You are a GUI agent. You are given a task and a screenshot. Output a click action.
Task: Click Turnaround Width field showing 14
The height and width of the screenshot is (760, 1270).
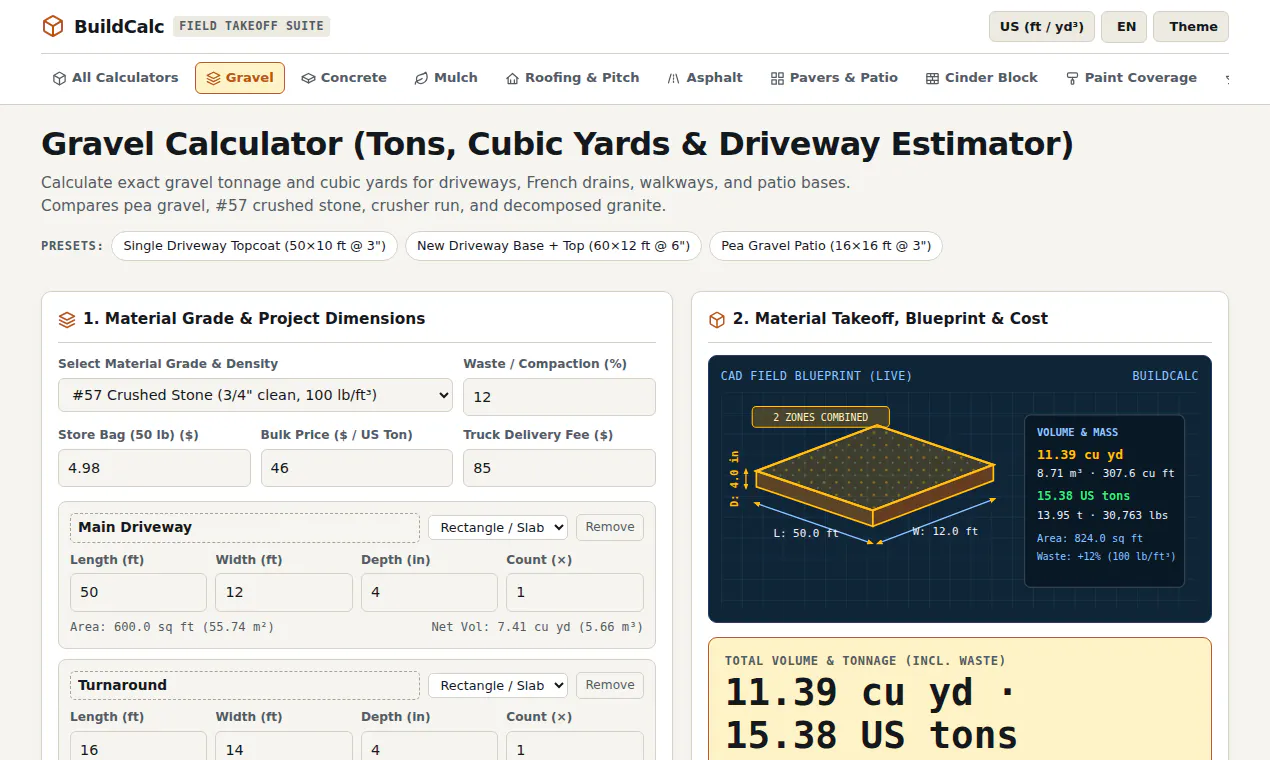point(284,748)
